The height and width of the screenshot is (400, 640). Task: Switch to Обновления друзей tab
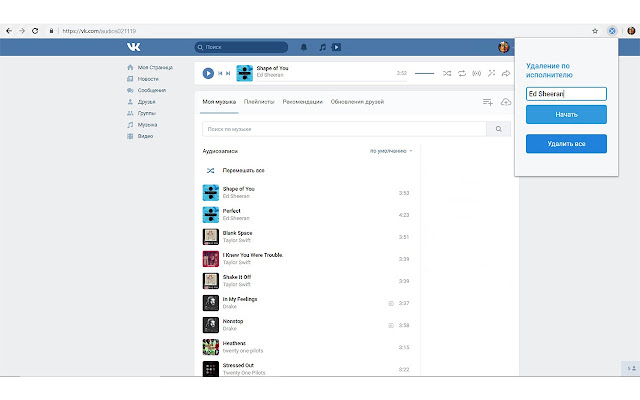click(357, 102)
